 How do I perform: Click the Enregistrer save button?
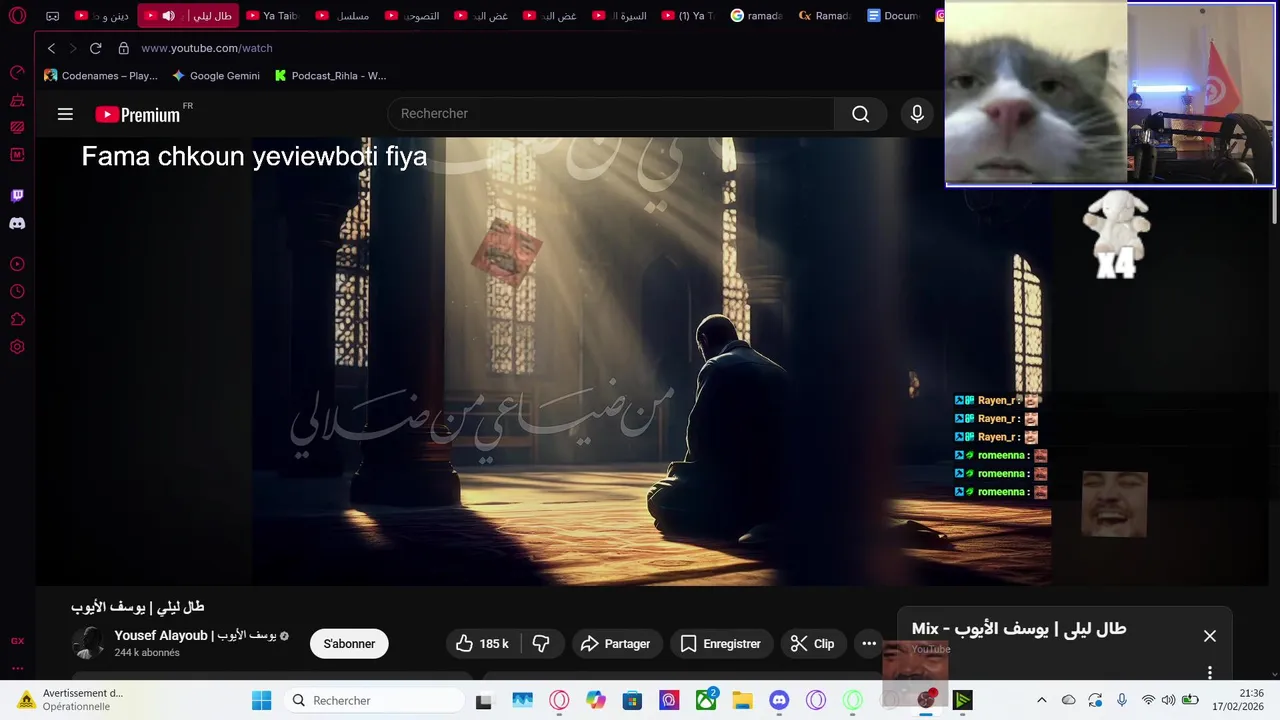720,644
